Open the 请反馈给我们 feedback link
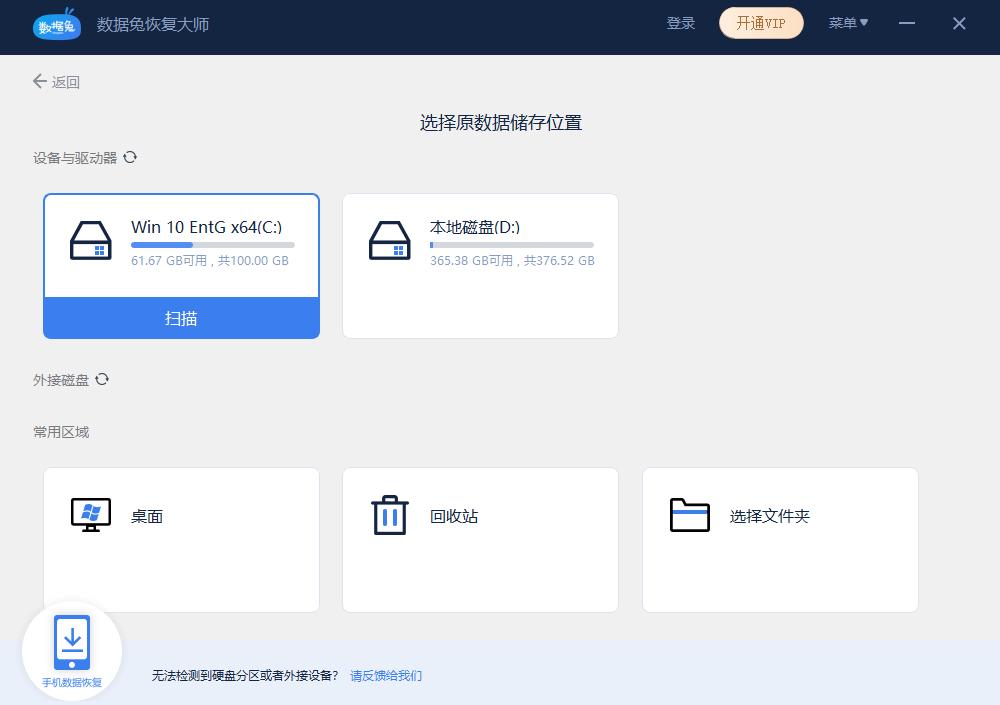1000x705 pixels. 386,676
